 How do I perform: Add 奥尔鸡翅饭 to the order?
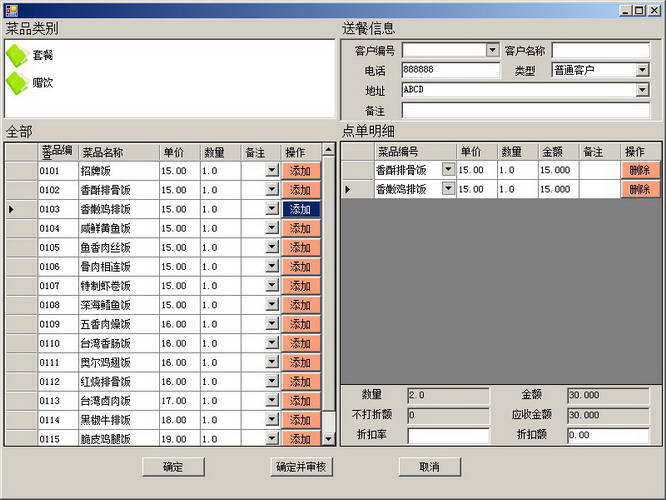pos(301,362)
